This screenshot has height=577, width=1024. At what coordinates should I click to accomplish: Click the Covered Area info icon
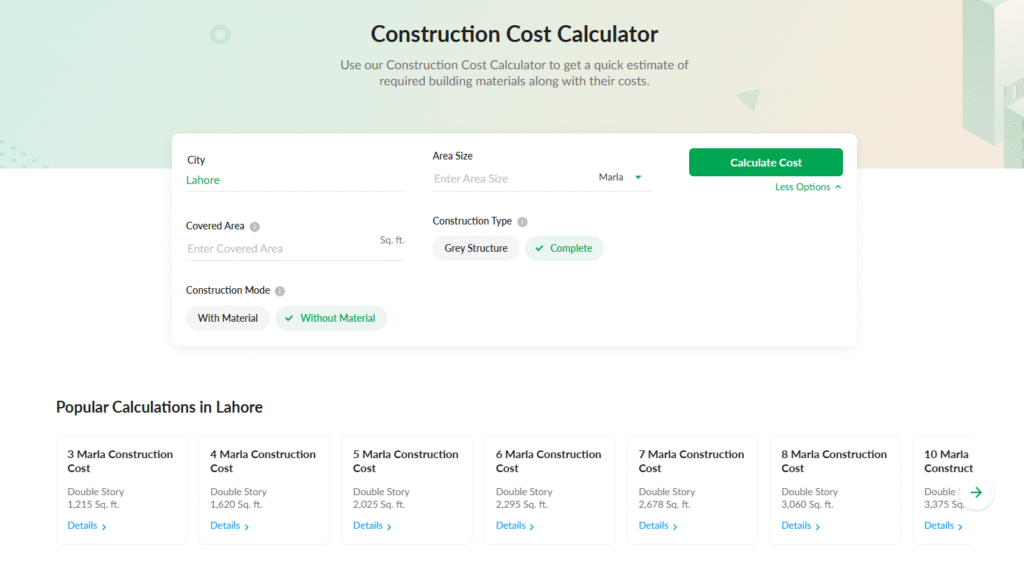point(255,227)
